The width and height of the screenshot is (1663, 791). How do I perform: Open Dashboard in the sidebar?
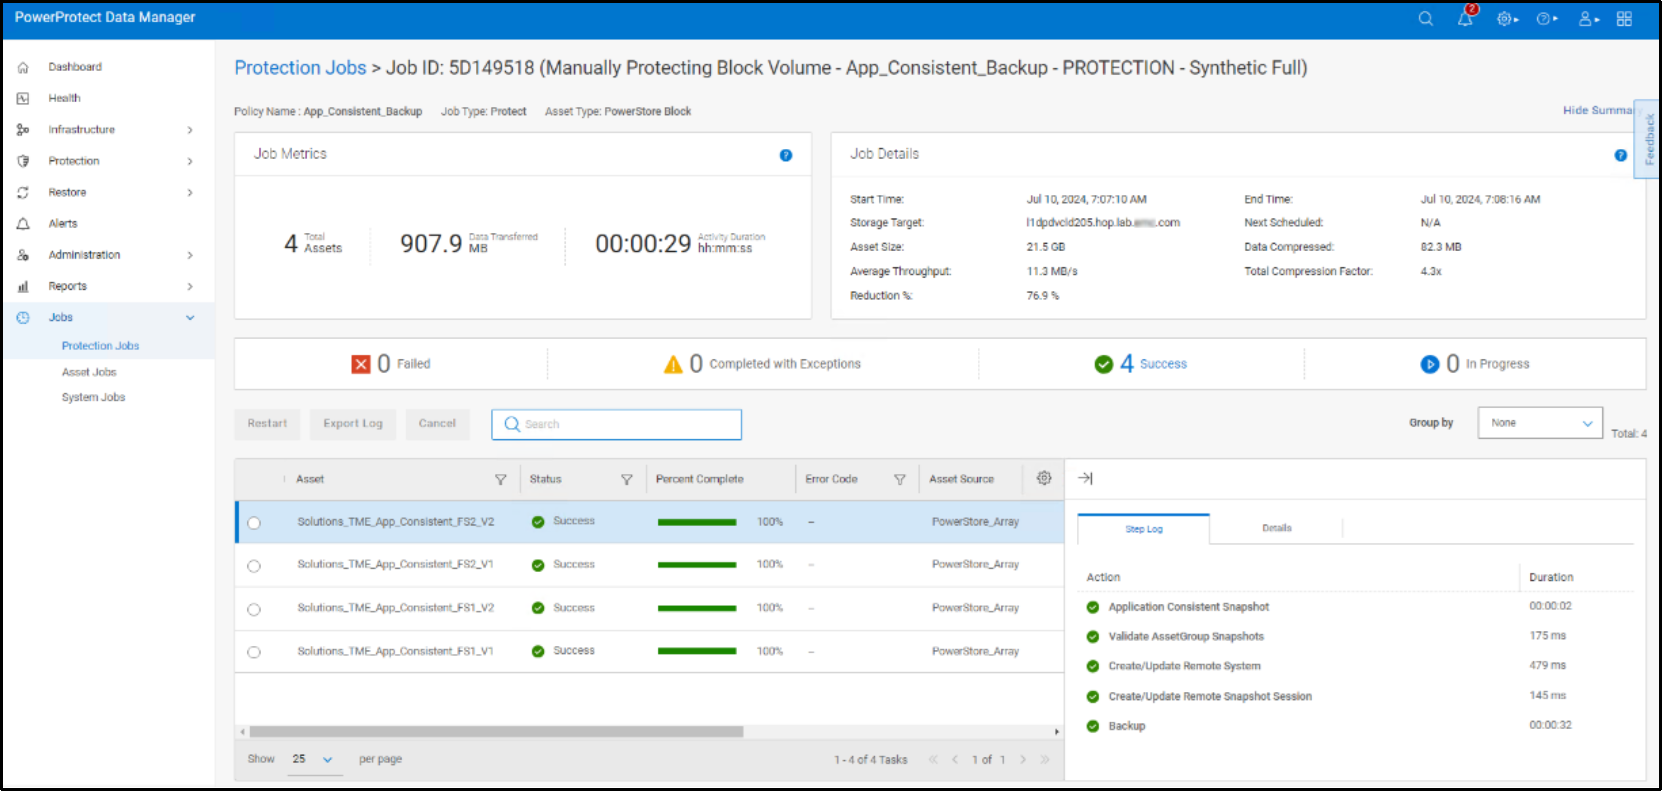pyautogui.click(x=75, y=67)
